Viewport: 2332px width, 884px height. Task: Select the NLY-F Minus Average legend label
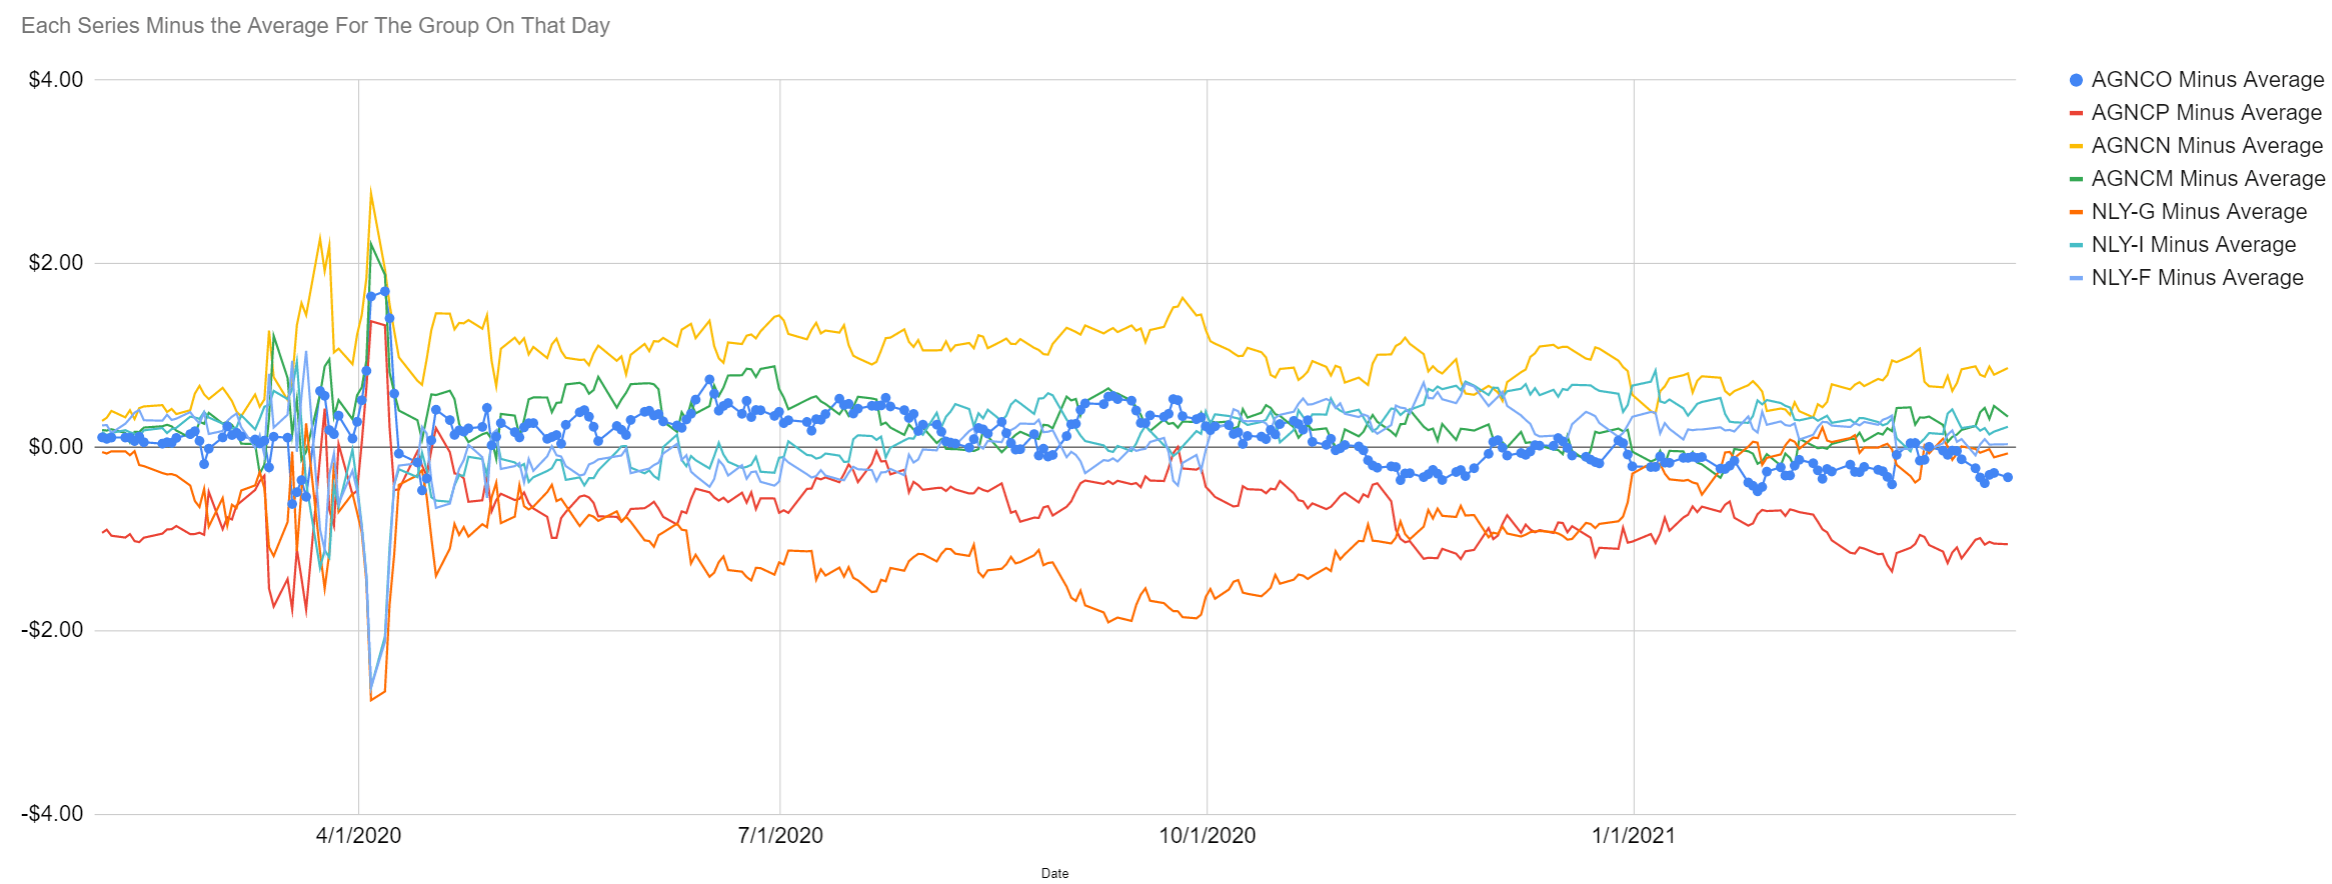point(2198,278)
